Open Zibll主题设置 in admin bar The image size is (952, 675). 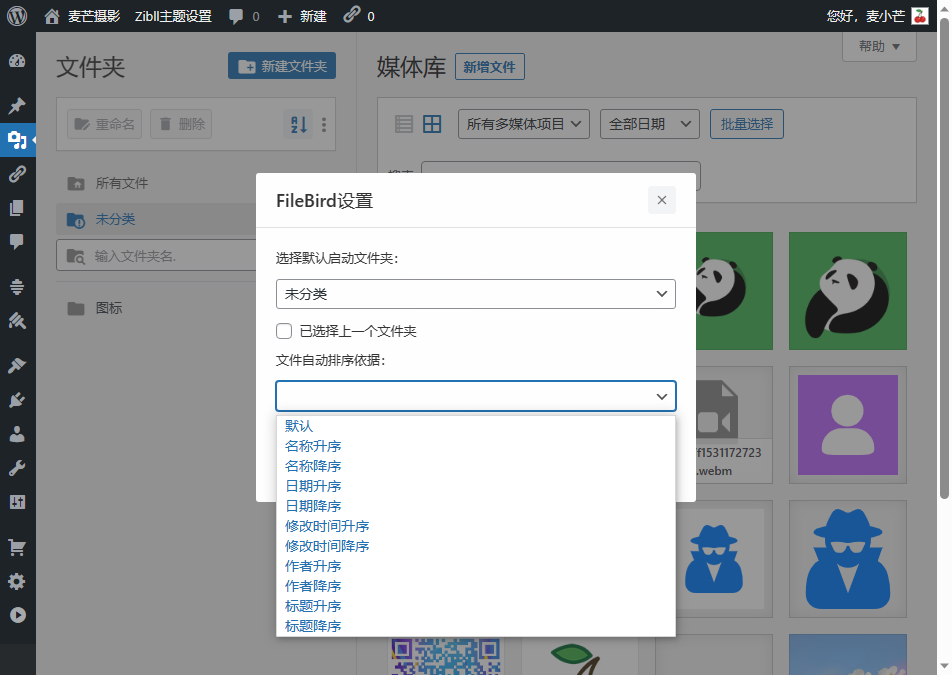coord(173,16)
